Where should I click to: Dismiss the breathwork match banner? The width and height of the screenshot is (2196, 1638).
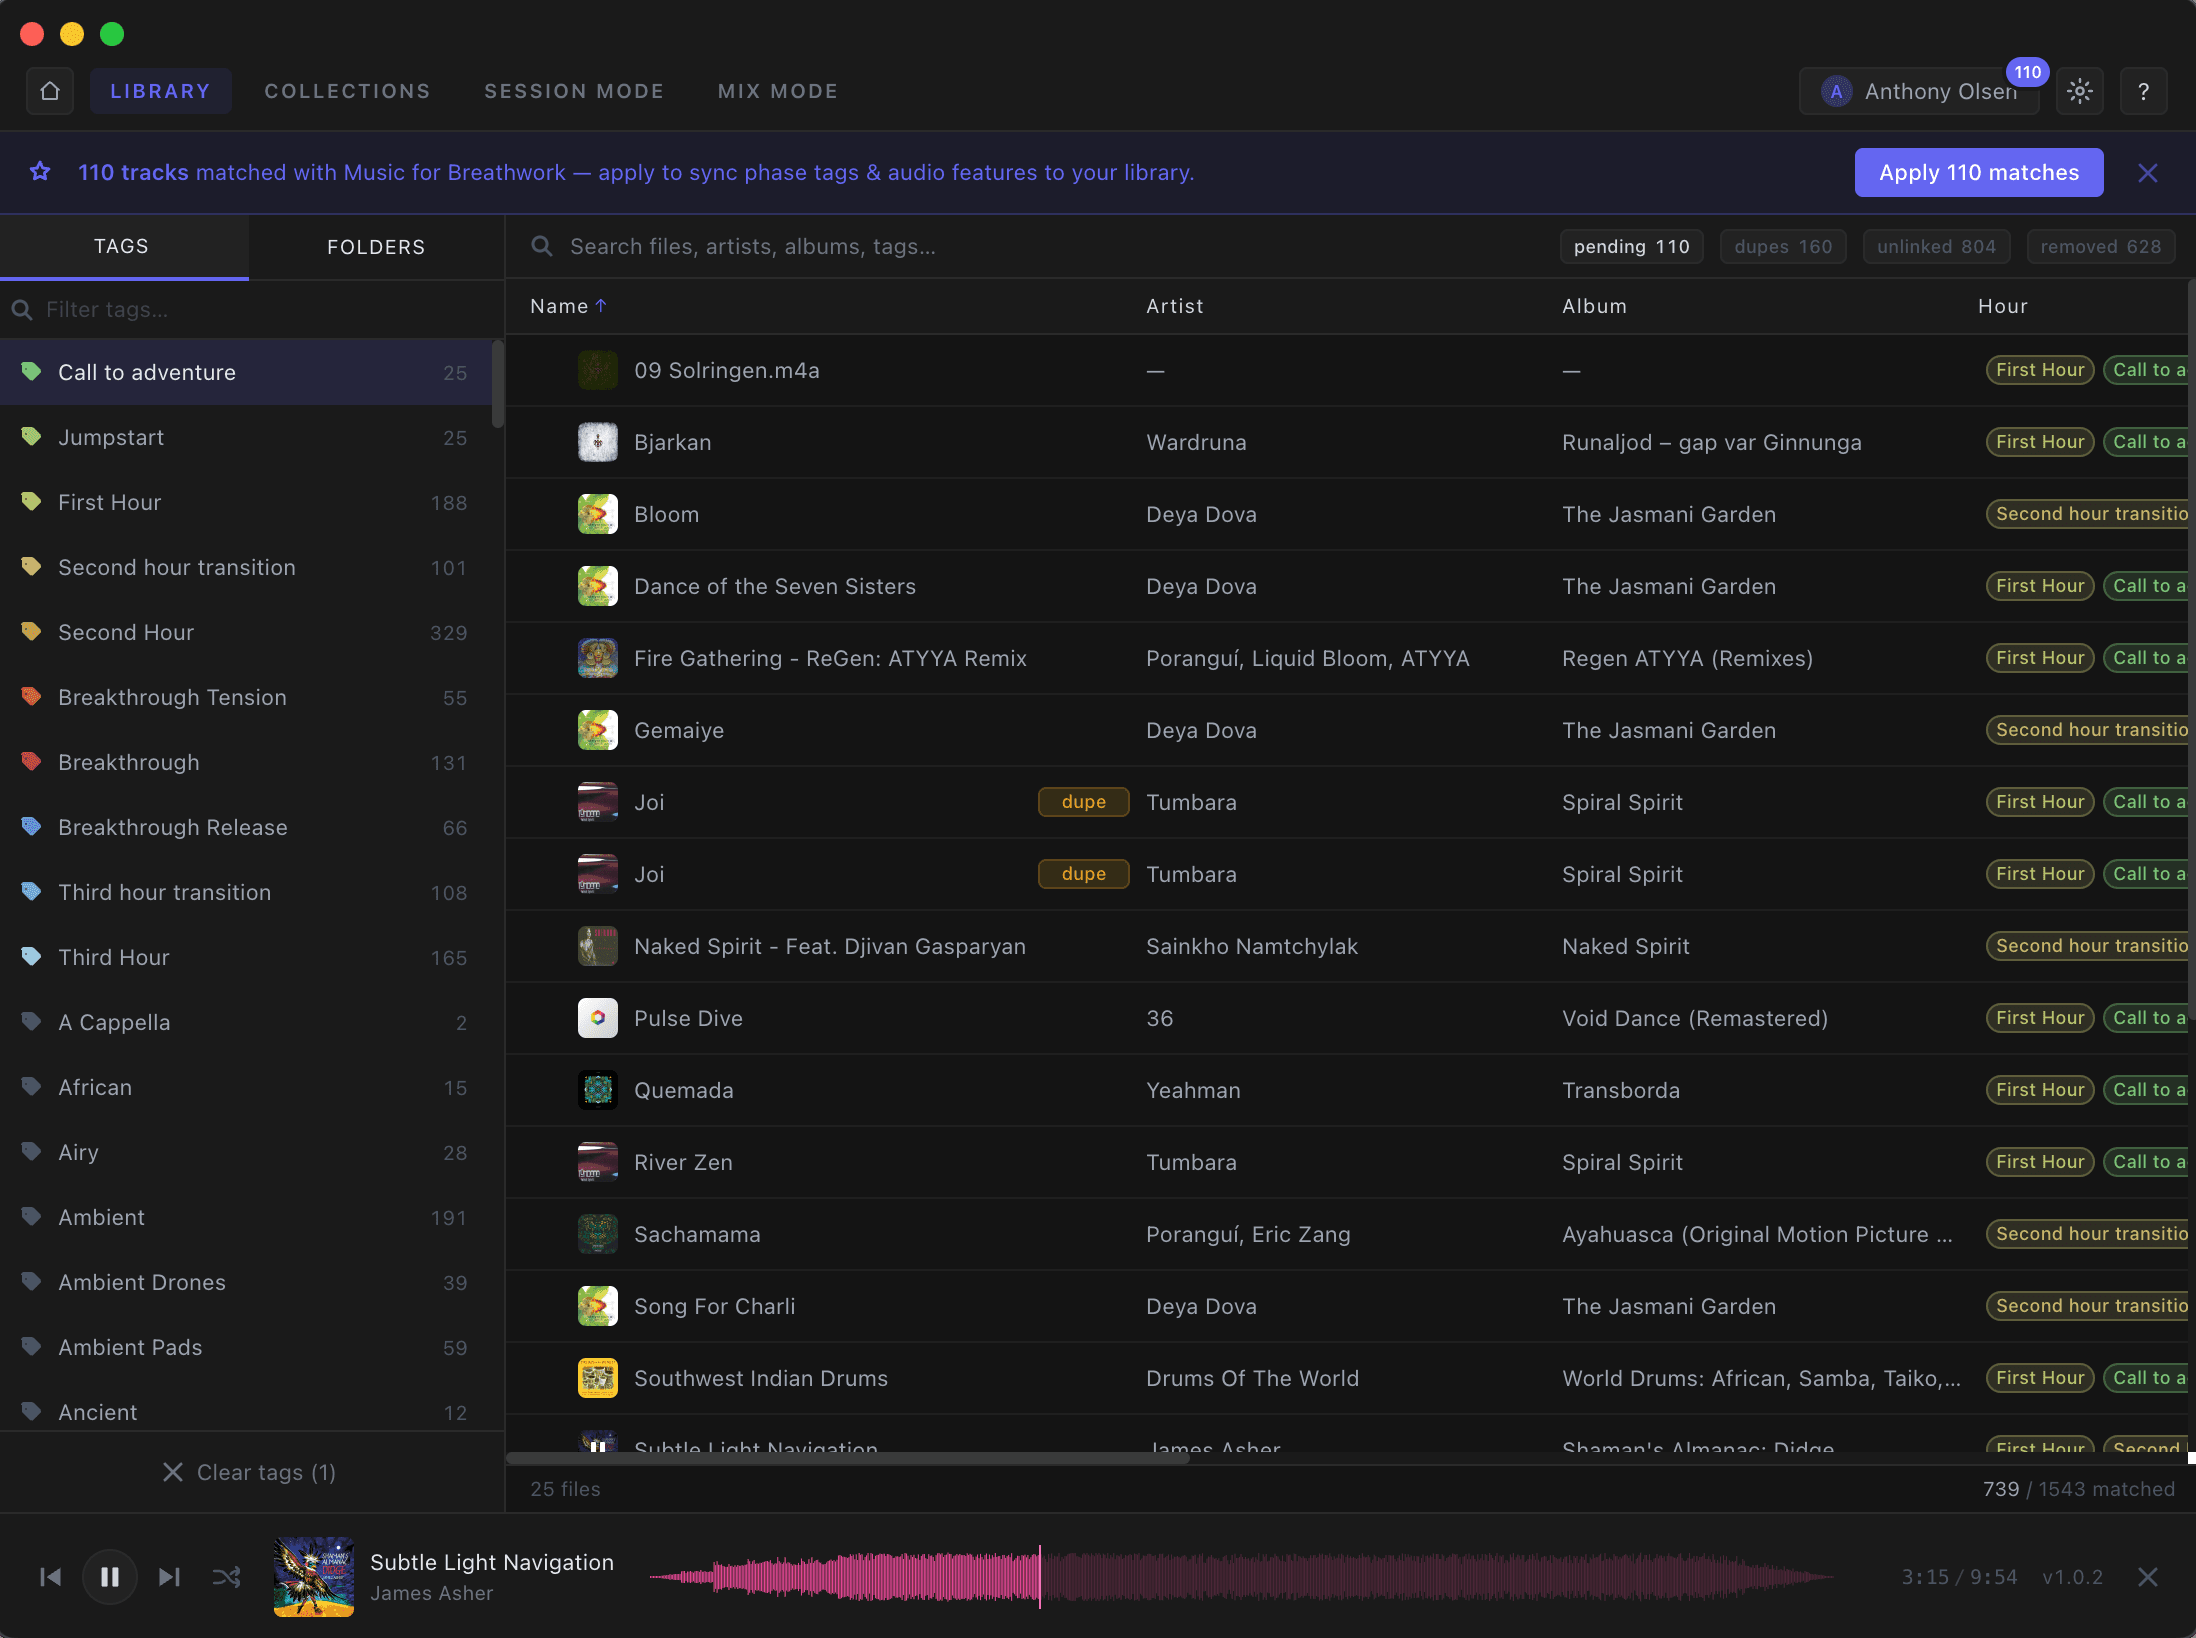coord(2148,173)
